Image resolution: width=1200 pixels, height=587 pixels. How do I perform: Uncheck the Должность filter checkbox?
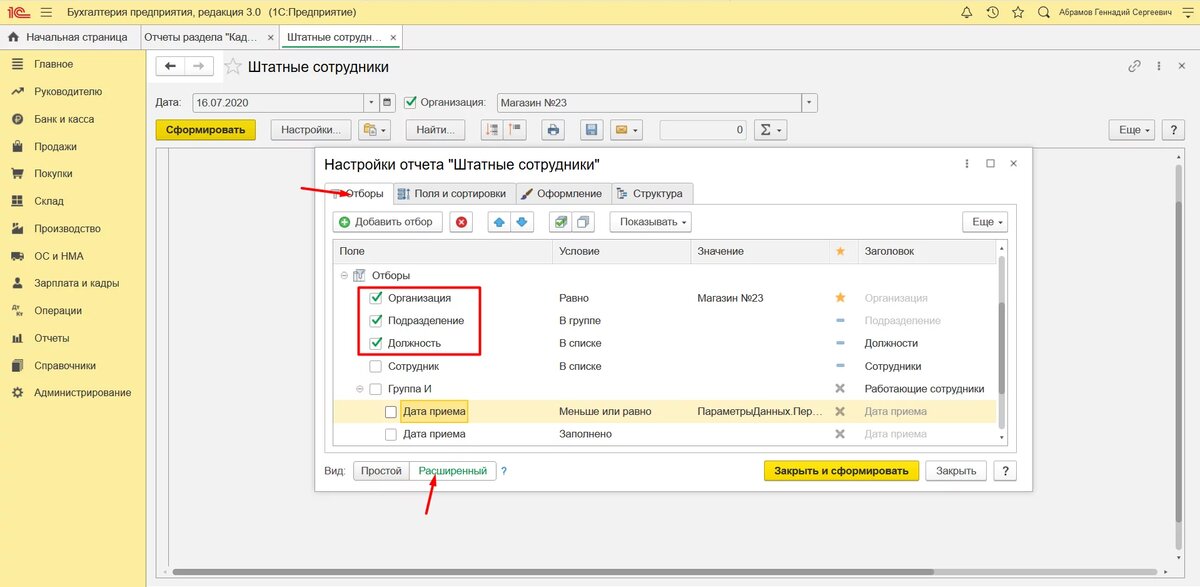[x=376, y=343]
